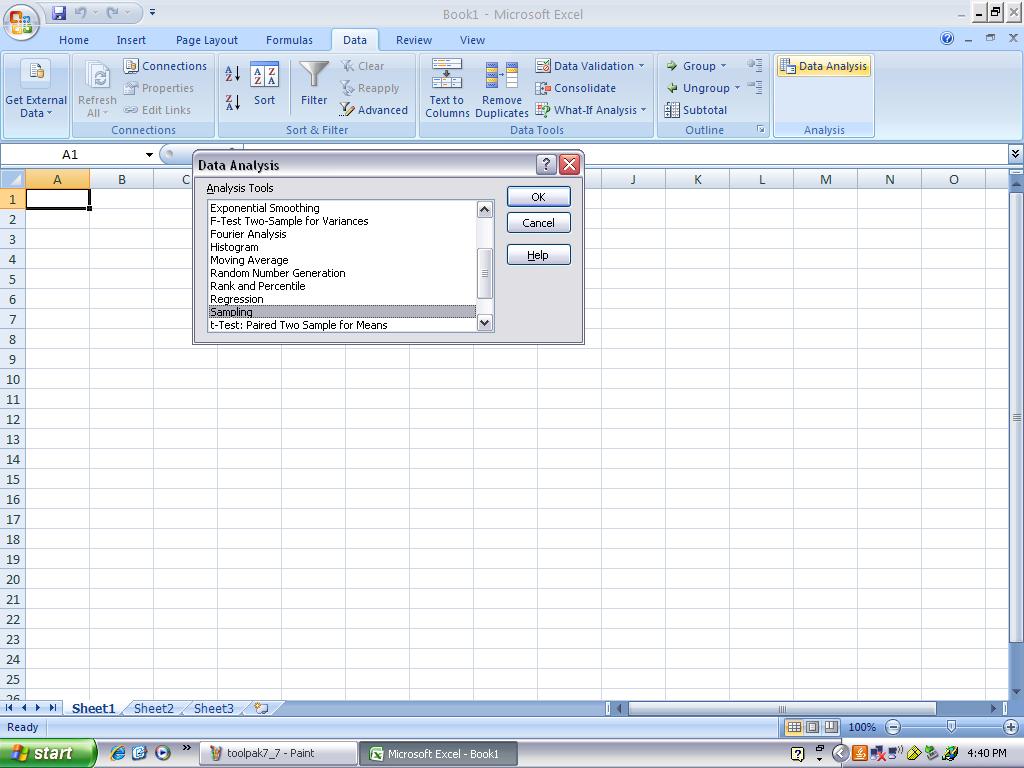
Task: Switch to the Sheet2 worksheet tab
Action: click(153, 708)
